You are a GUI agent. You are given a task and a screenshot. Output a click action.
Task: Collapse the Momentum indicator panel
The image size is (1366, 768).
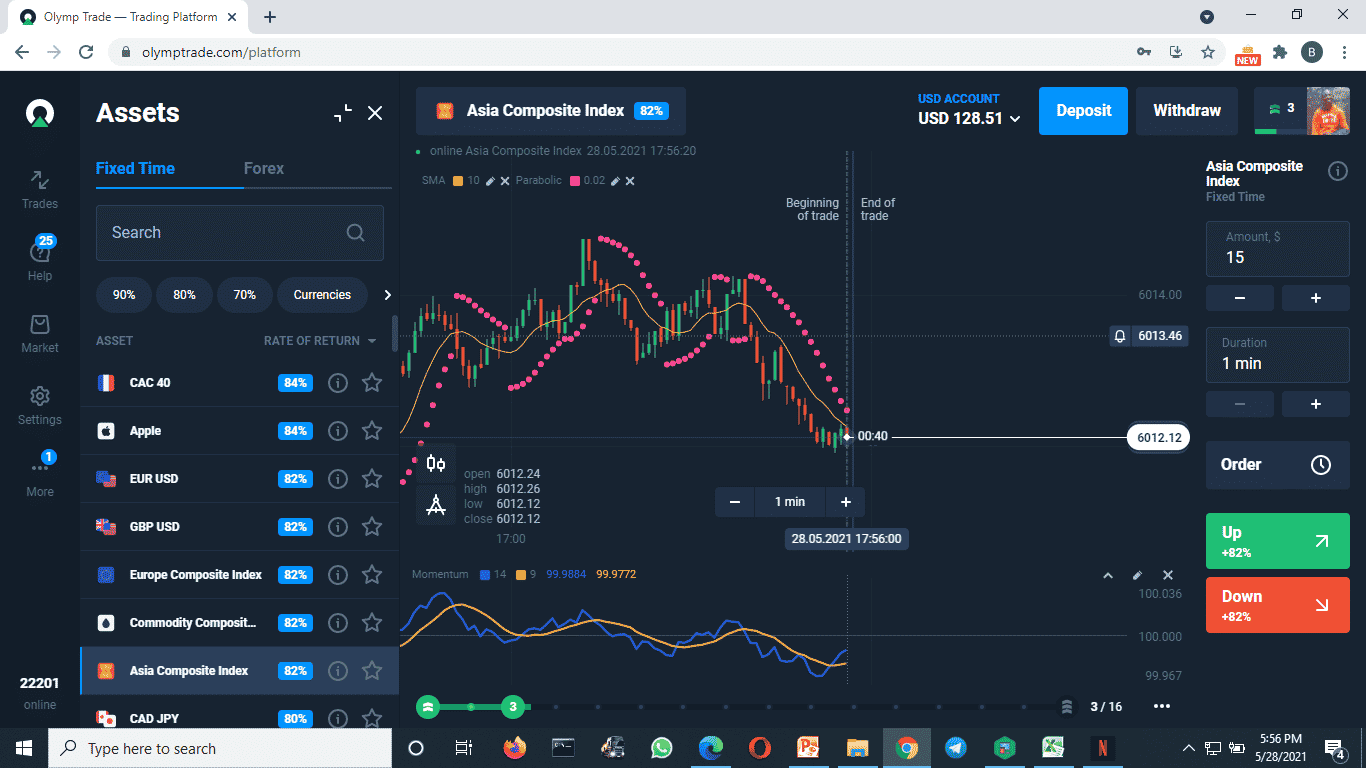(1107, 576)
